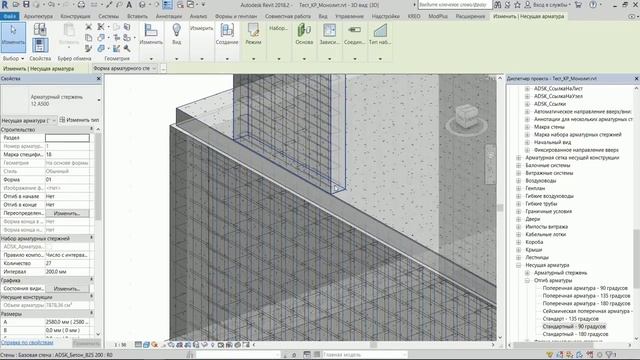Click the star favorites icon in title bar
The height and width of the screenshot is (360, 640).
517,5
